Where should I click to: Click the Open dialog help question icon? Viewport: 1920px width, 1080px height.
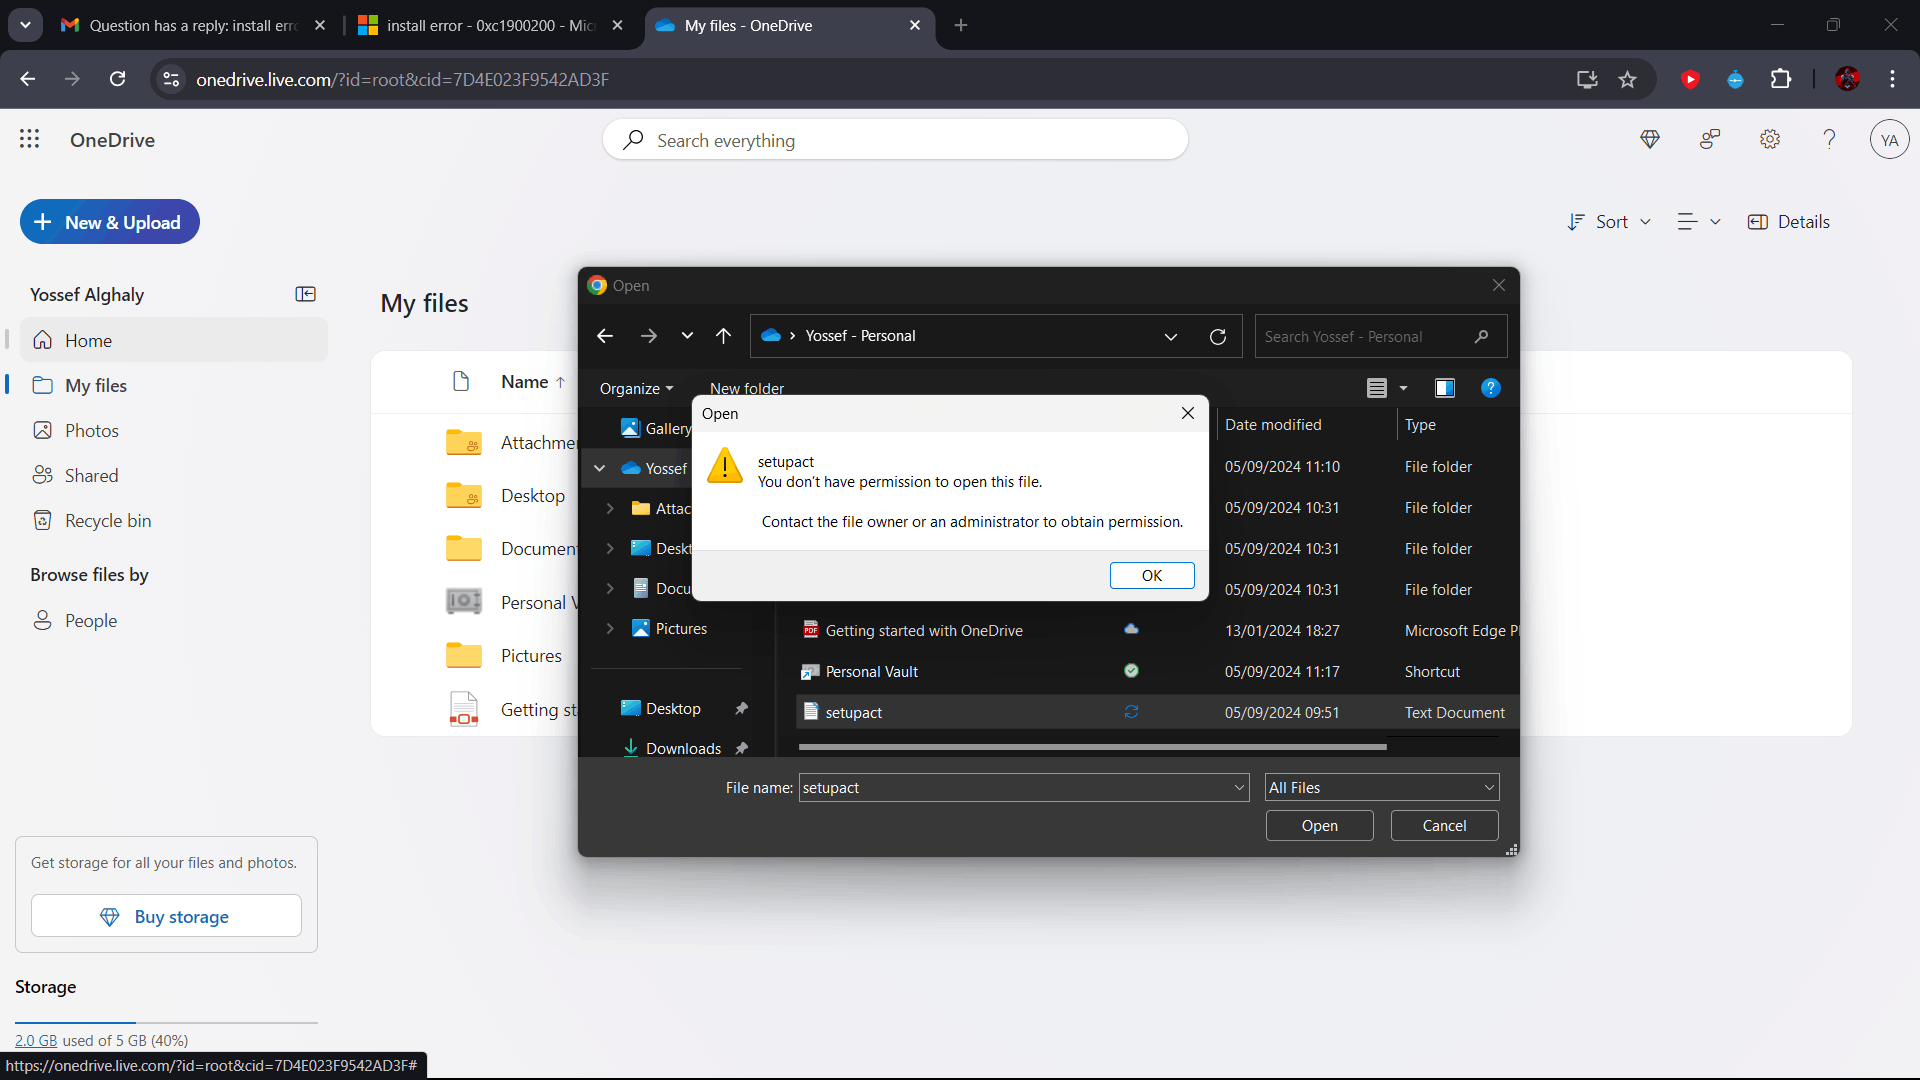[x=1490, y=388]
